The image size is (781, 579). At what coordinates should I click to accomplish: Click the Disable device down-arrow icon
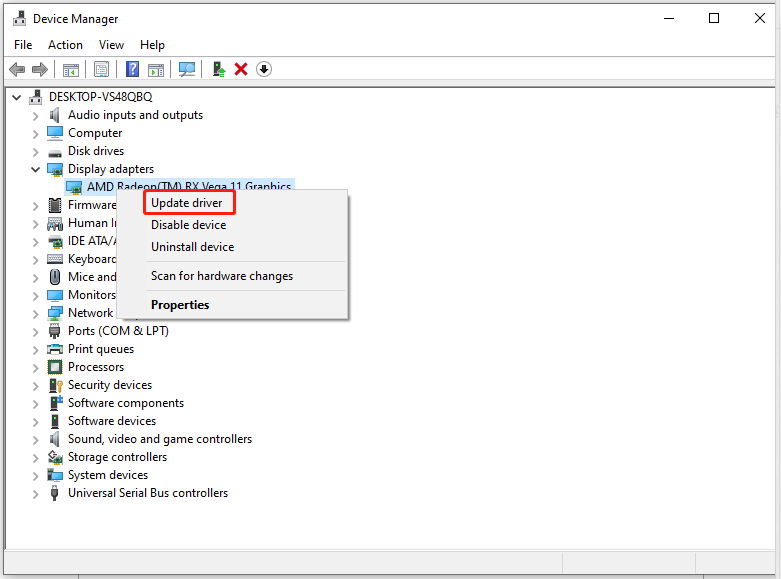(264, 69)
